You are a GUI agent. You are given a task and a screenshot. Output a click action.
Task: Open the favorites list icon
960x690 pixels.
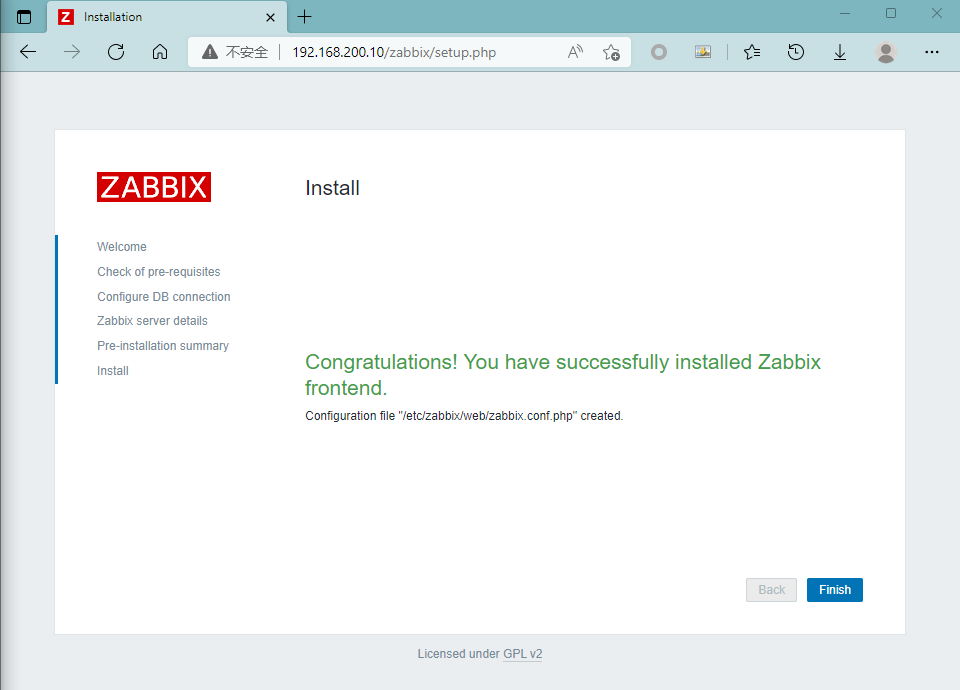752,52
